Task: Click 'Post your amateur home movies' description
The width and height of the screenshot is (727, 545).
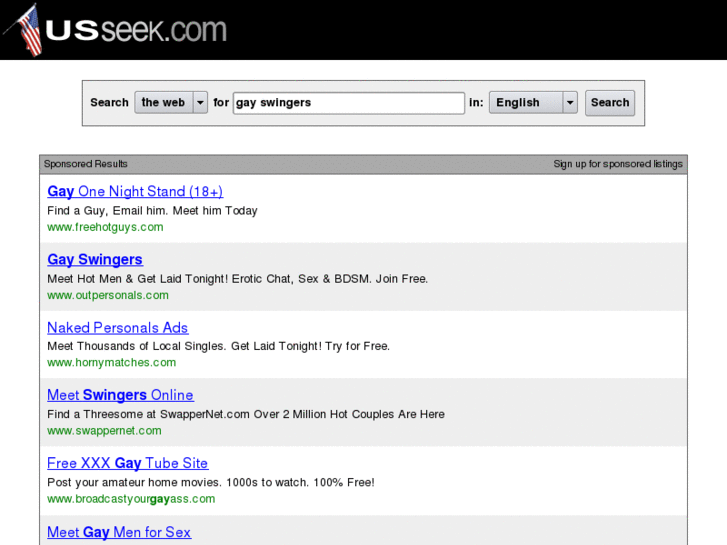Action: point(211,482)
